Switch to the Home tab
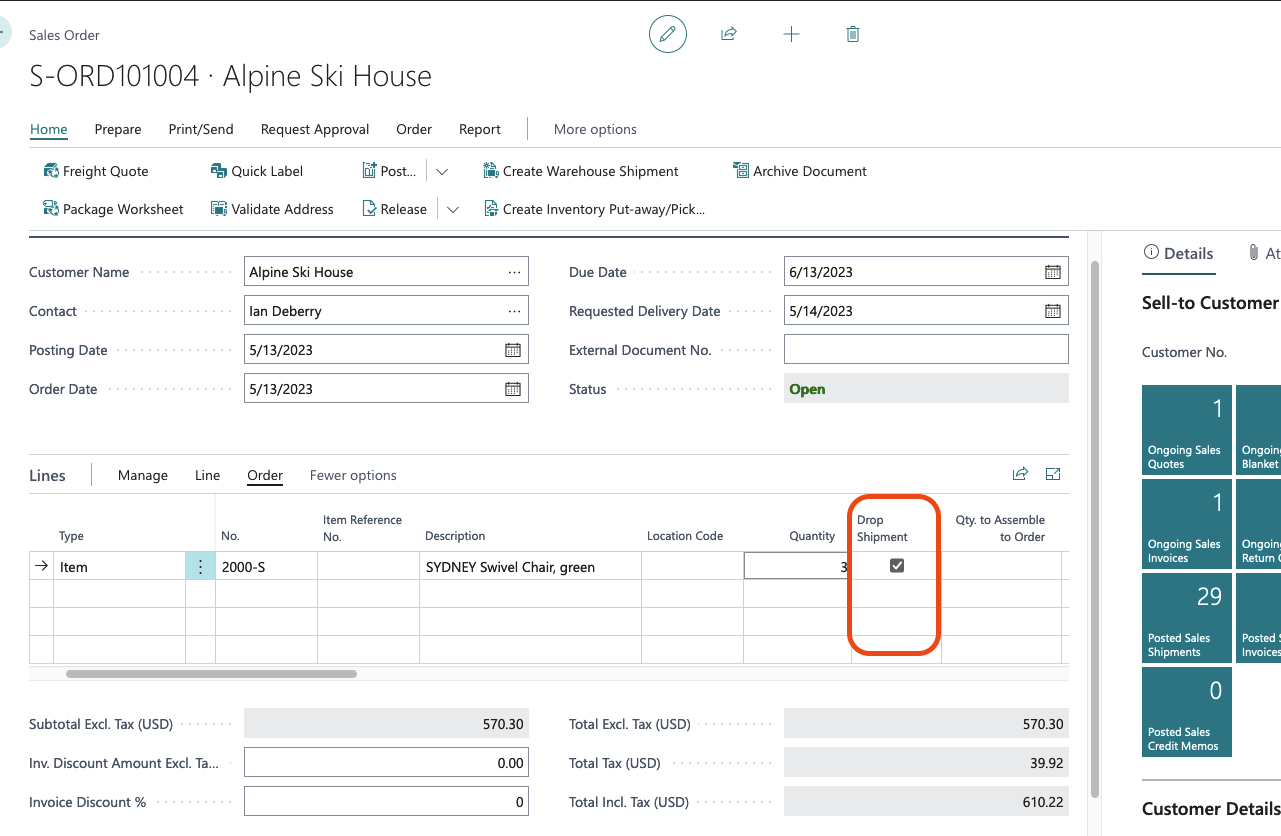Image resolution: width=1281 pixels, height=836 pixels. (49, 129)
